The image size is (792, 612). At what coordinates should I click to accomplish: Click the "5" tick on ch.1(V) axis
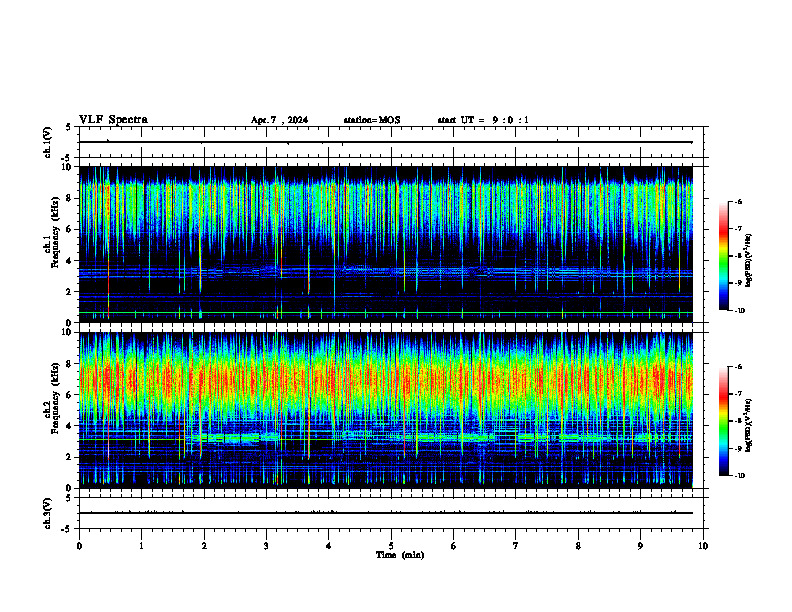pyautogui.click(x=69, y=127)
